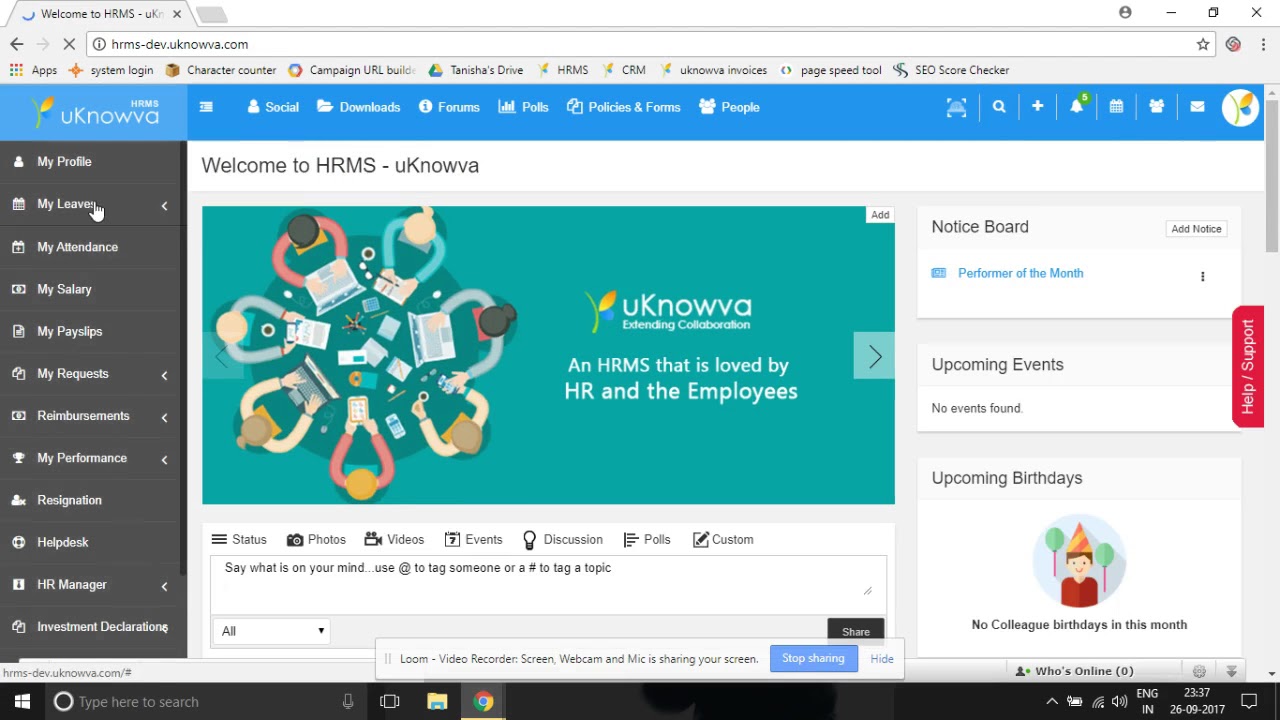Image resolution: width=1280 pixels, height=720 pixels.
Task: Click the search magnifier icon in header
Action: click(x=999, y=107)
